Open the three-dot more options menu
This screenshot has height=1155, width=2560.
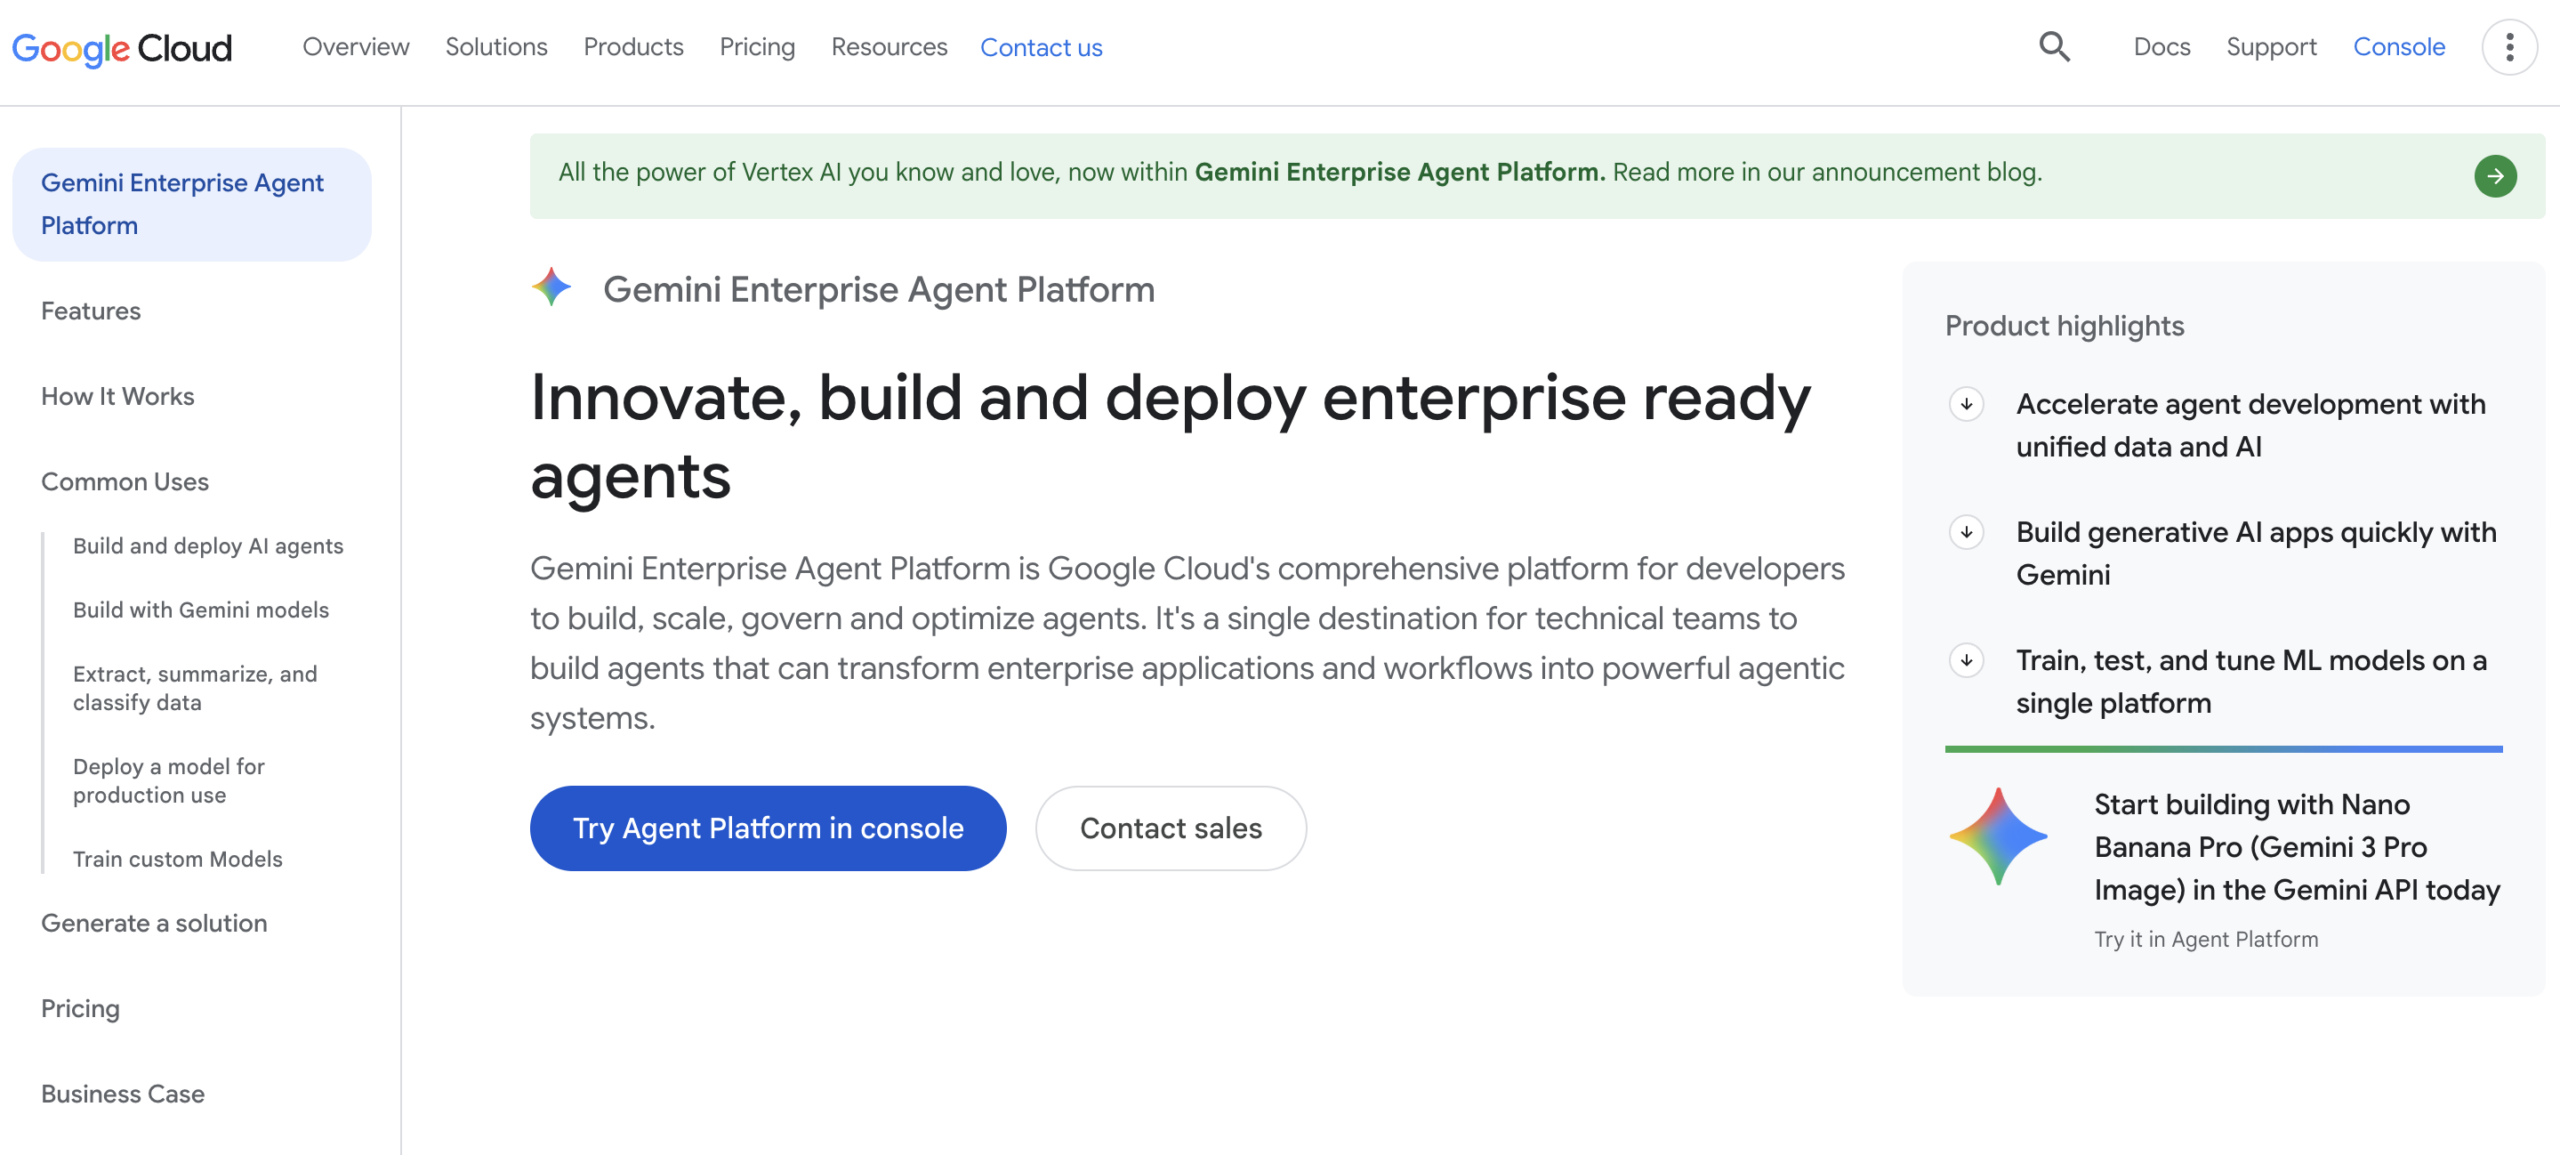tap(2509, 47)
